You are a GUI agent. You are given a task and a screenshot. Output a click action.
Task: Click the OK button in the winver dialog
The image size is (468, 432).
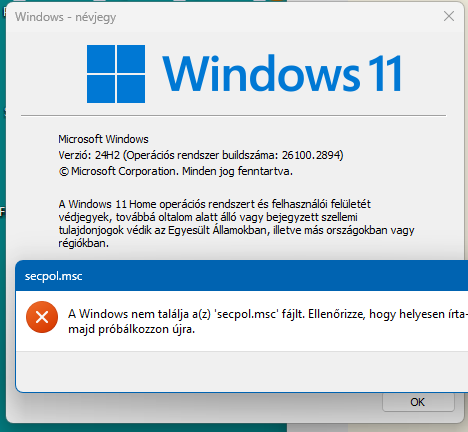coord(418,402)
